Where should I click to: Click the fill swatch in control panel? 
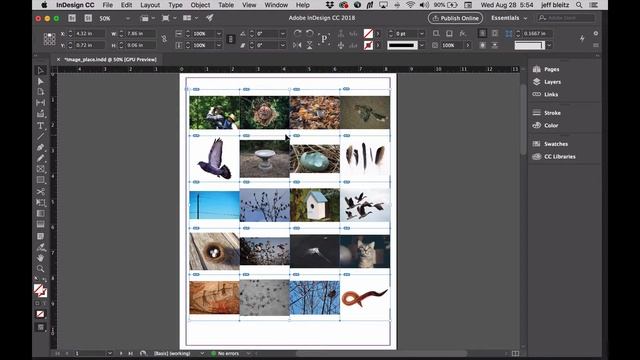click(x=368, y=33)
